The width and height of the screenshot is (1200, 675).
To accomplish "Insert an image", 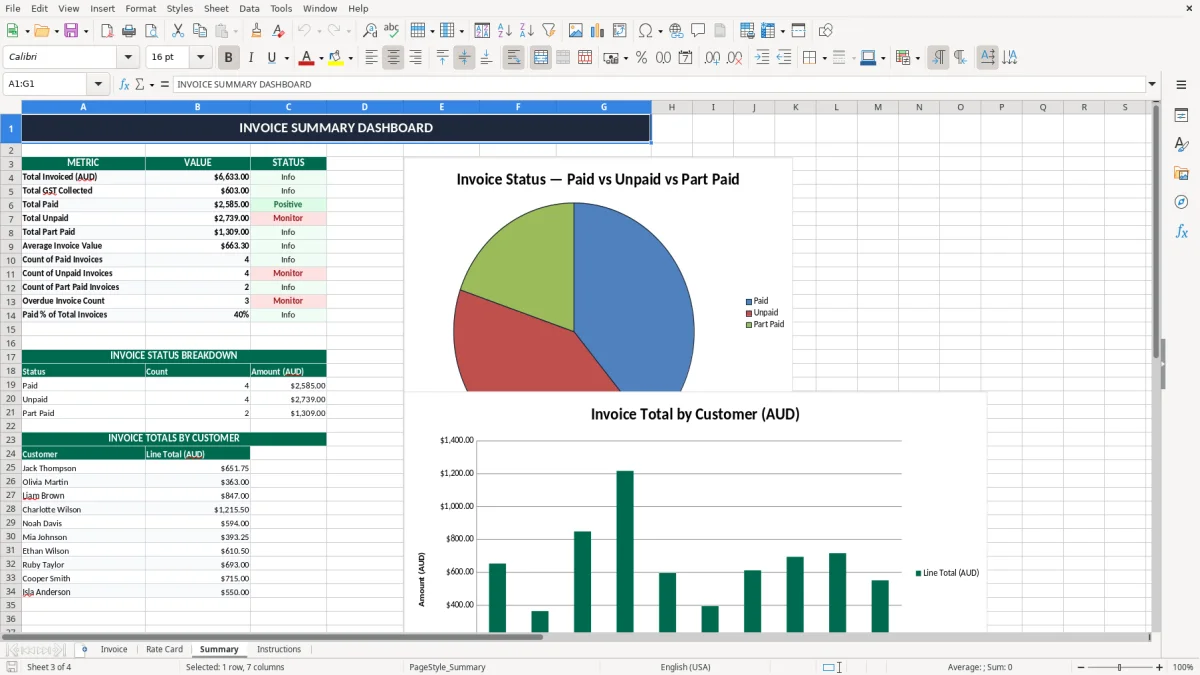I will click(576, 31).
